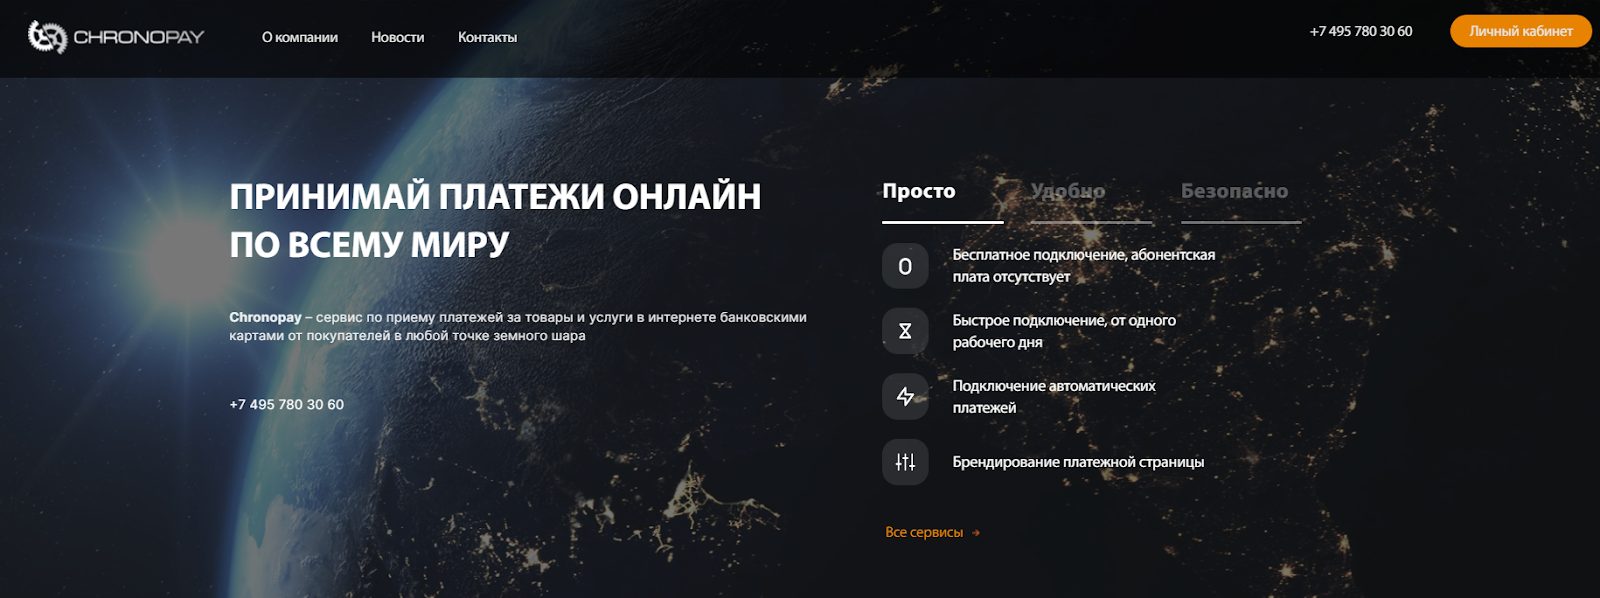The height and width of the screenshot is (598, 1600).
Task: Open the Все сервисы link
Action: (924, 532)
